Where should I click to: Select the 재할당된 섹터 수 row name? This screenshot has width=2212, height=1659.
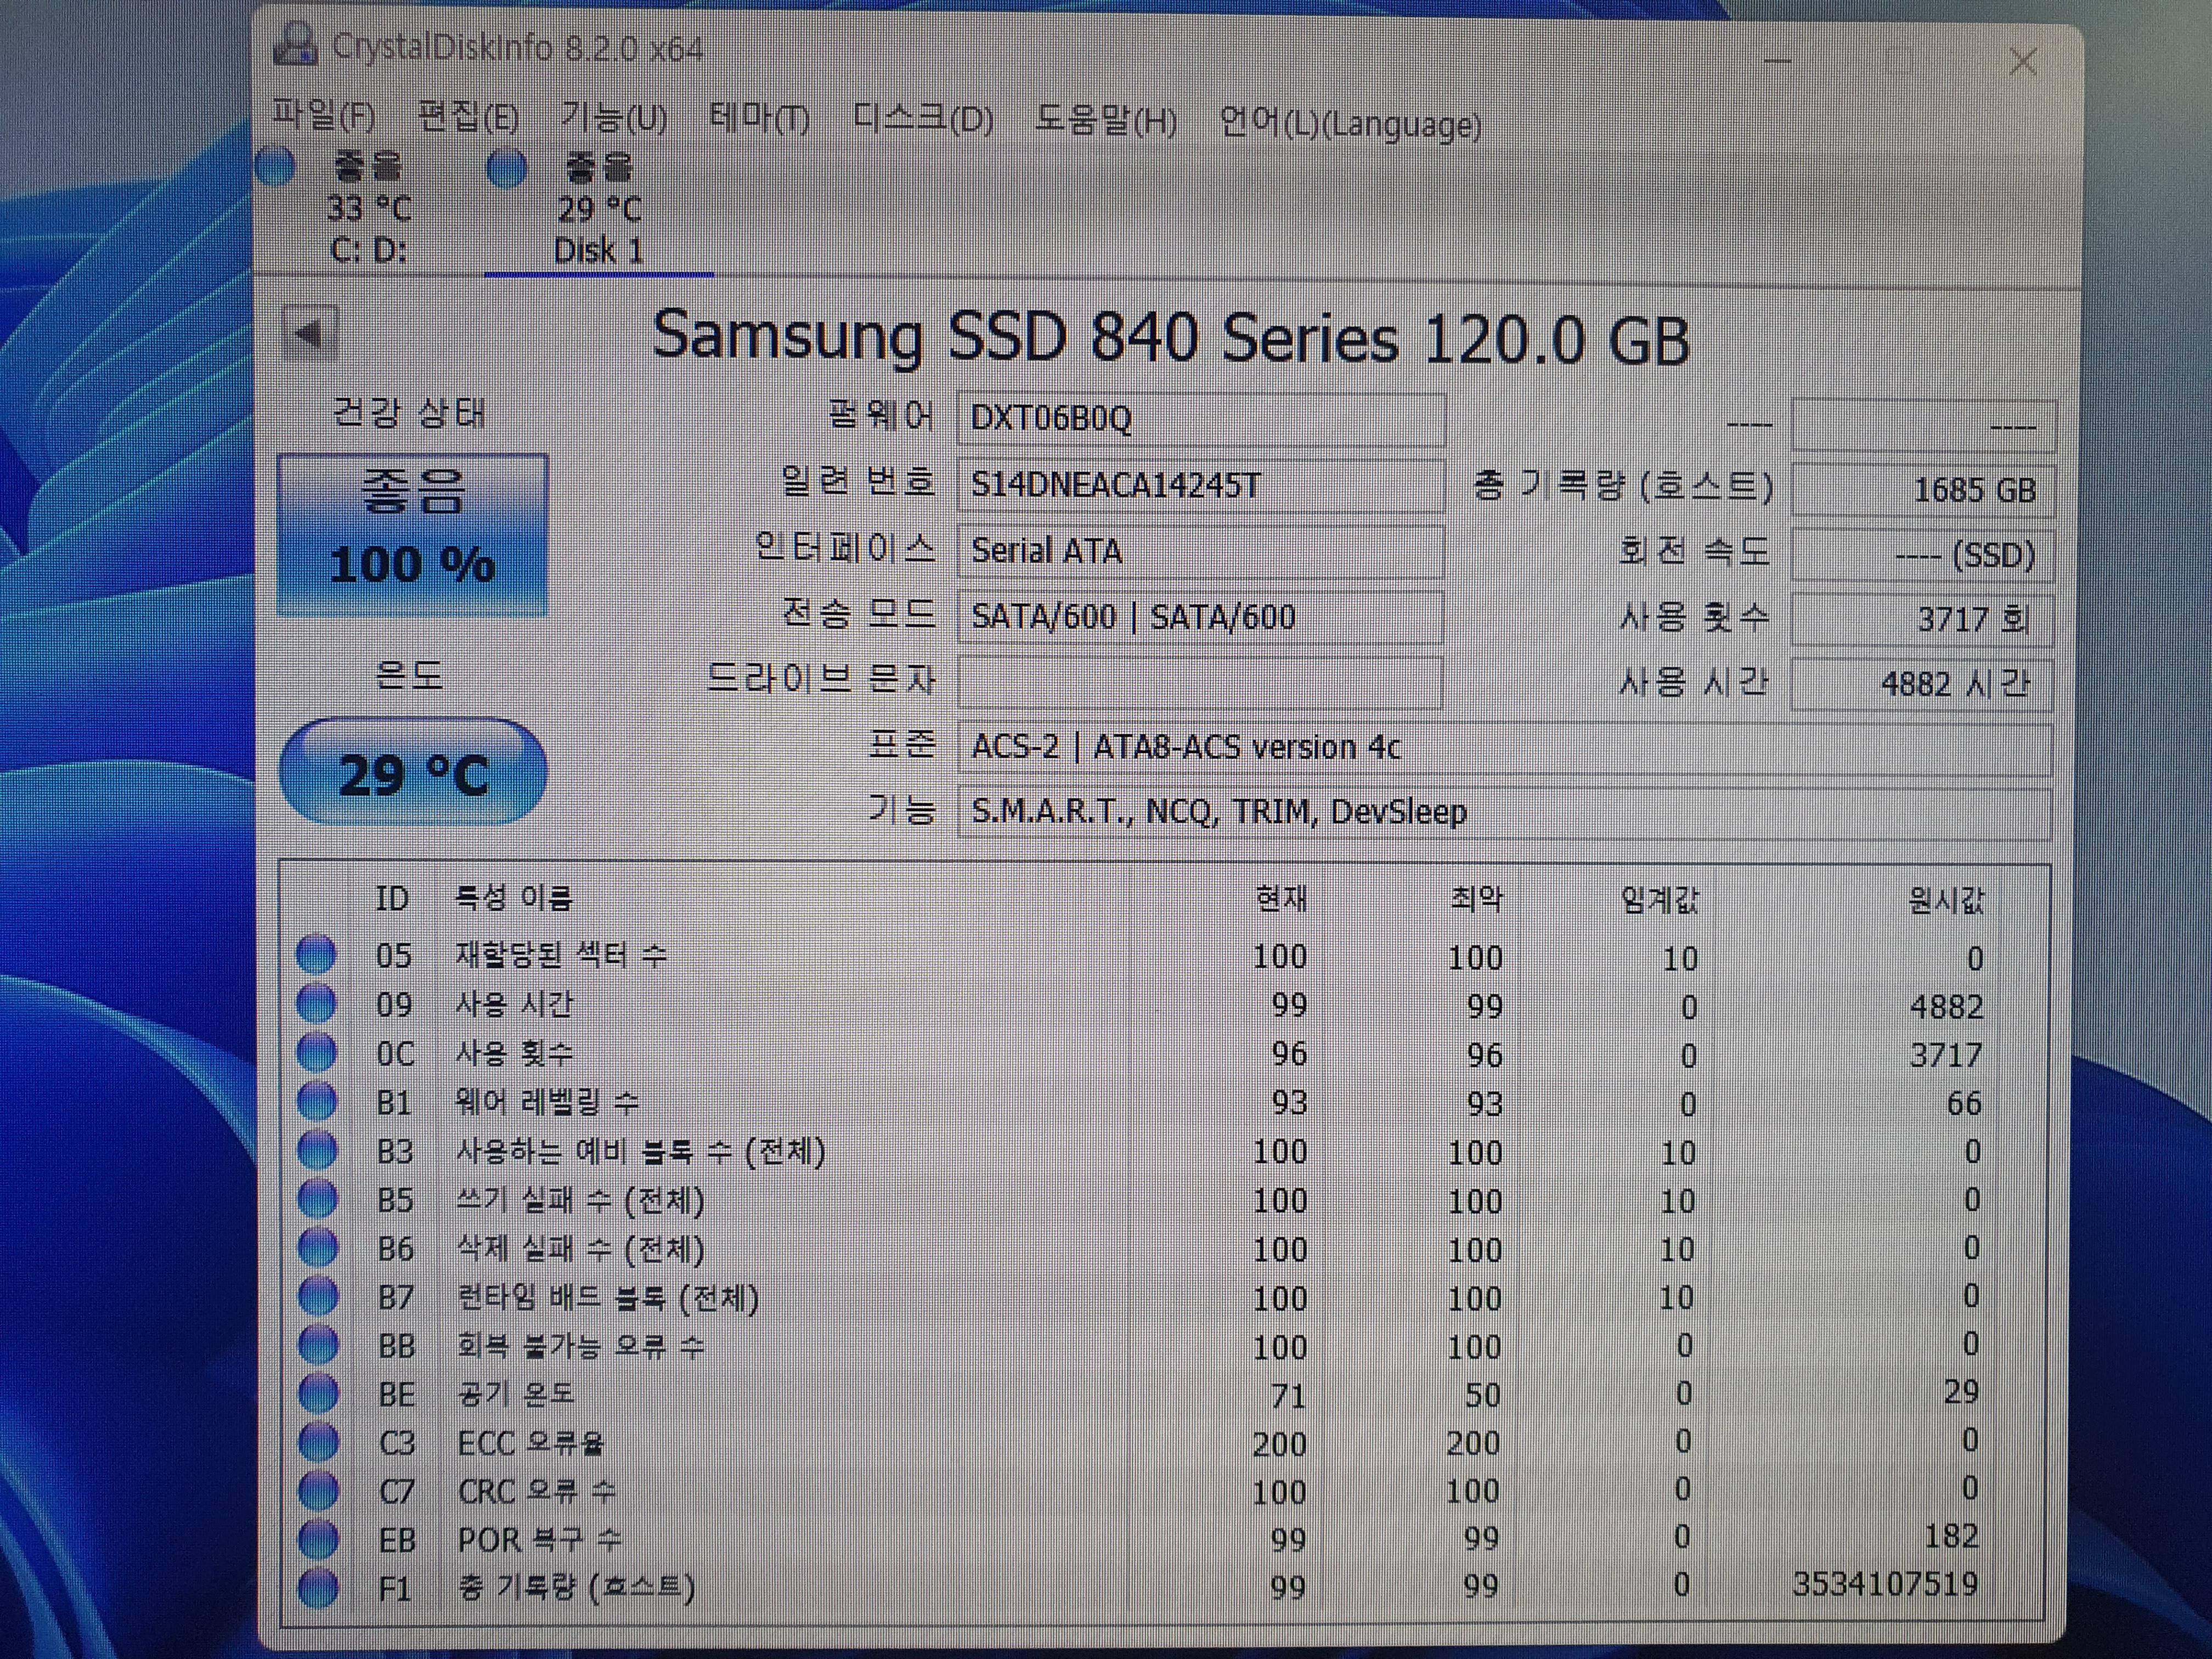[x=561, y=955]
